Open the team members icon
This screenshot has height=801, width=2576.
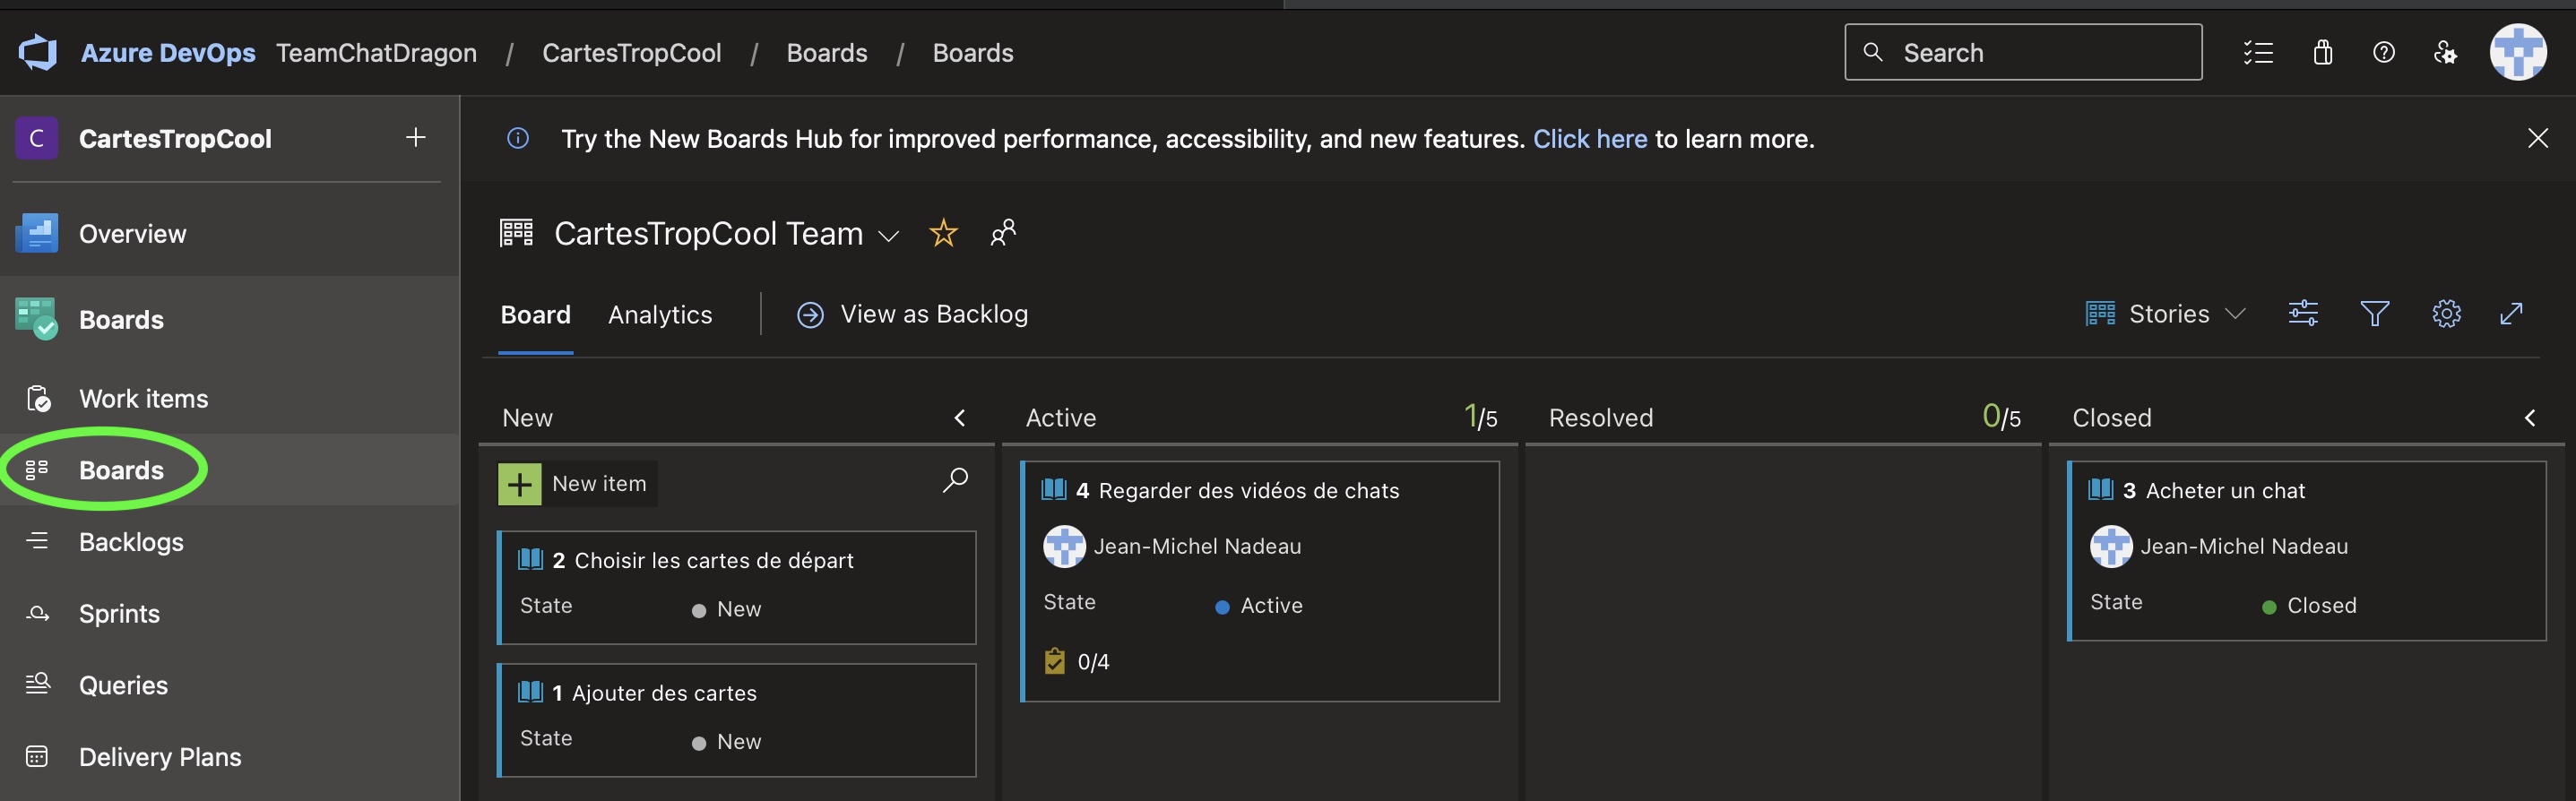point(1003,233)
